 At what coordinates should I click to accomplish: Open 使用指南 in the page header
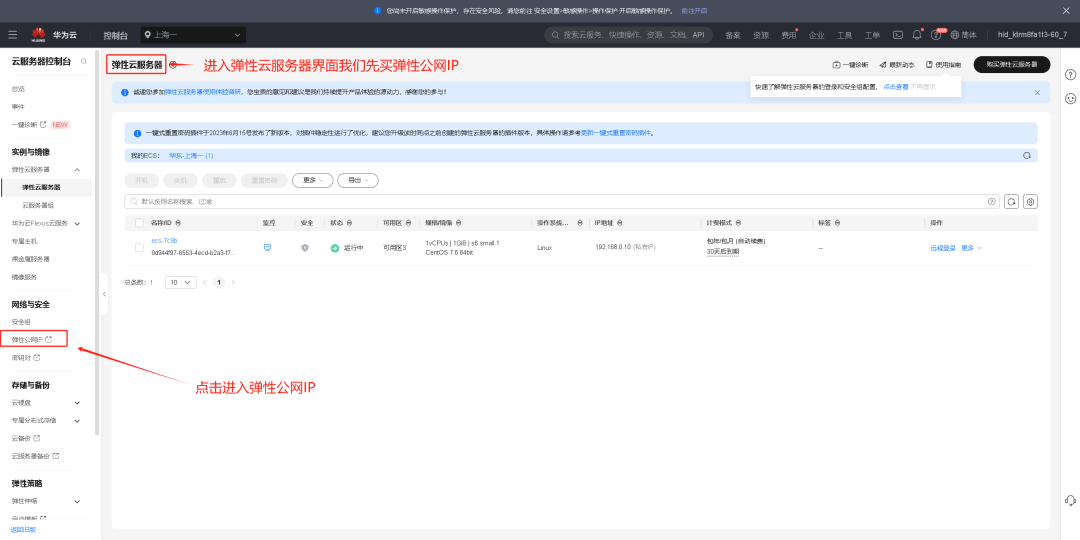tap(944, 65)
